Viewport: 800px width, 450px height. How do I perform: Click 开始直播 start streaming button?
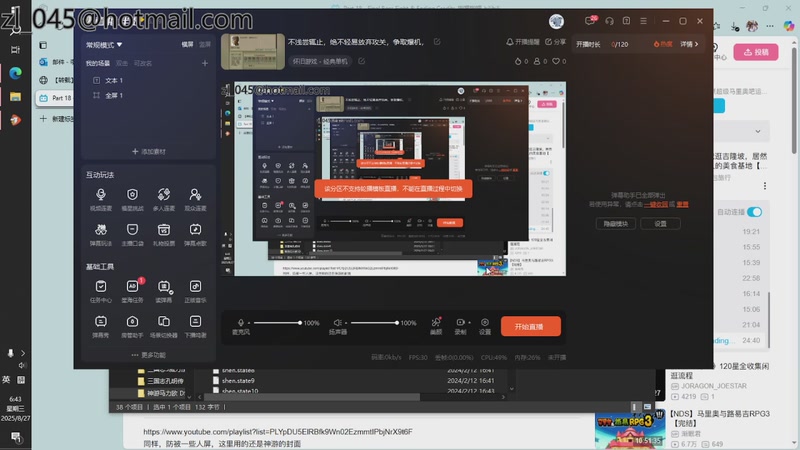point(531,327)
